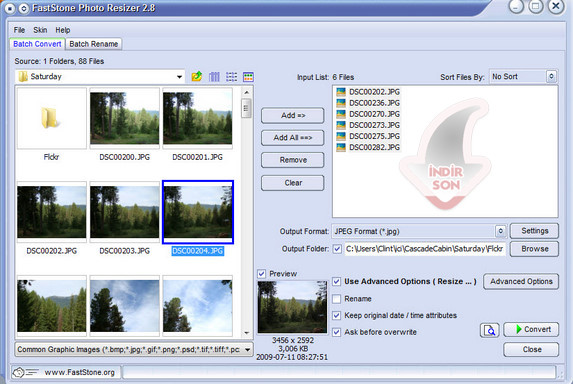The height and width of the screenshot is (384, 573).
Task: Open the Skin menu
Action: (x=40, y=30)
